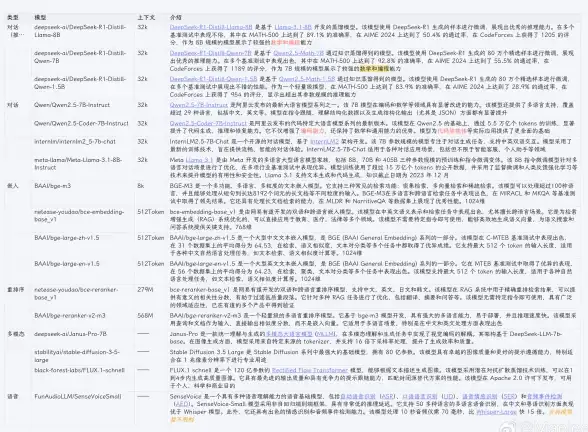The image size is (588, 432).
Task: Click 32k context value in Qwen2.5-Coder row
Action: (x=142, y=123)
